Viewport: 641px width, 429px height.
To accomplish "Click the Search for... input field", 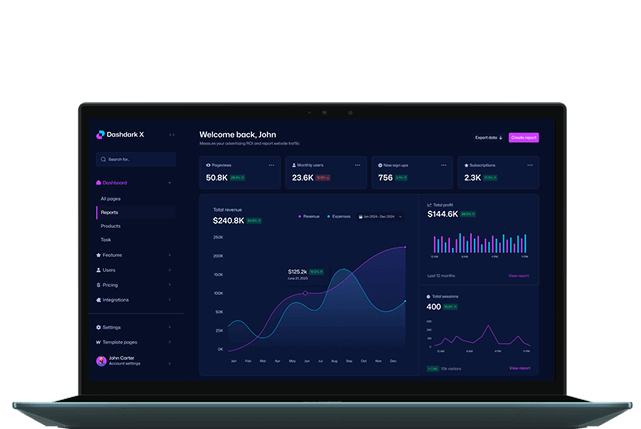I will coord(135,159).
